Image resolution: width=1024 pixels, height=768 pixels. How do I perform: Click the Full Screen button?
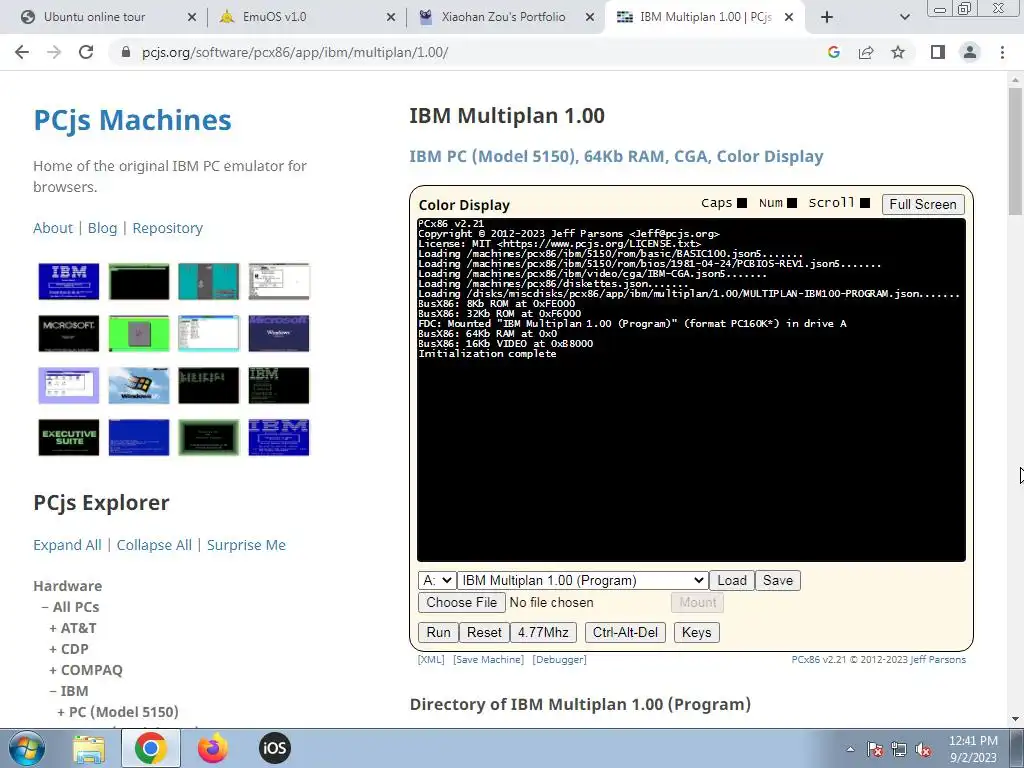(923, 204)
